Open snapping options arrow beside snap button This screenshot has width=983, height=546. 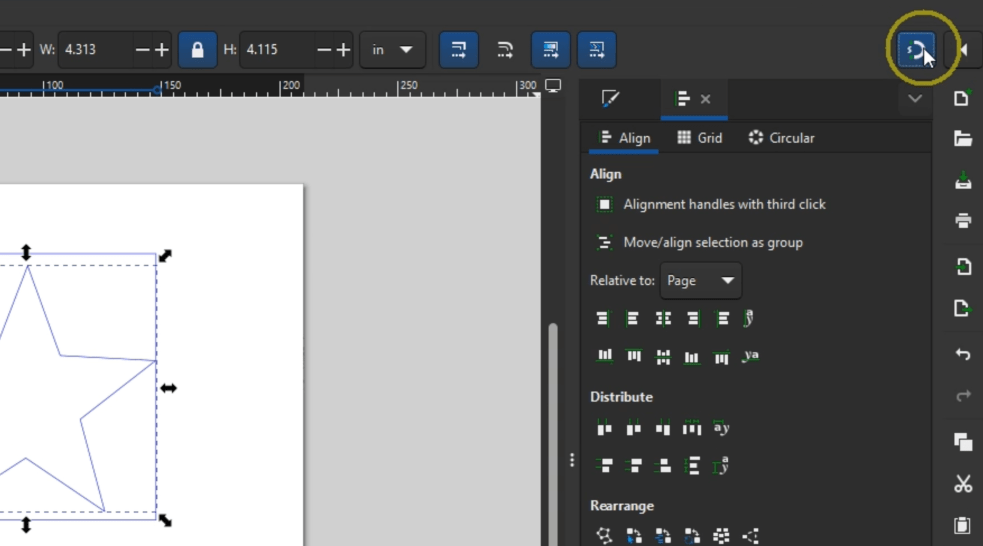[963, 49]
